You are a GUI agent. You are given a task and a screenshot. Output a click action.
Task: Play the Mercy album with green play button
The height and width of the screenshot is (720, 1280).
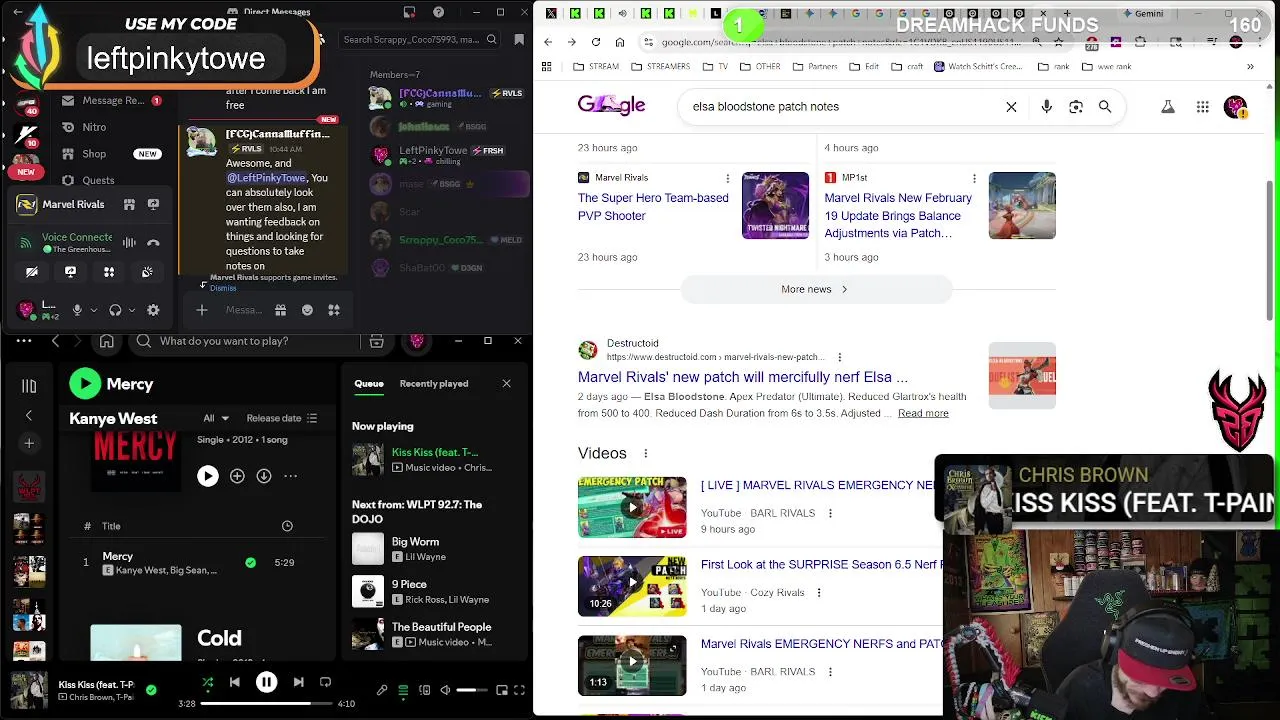pyautogui.click(x=85, y=383)
